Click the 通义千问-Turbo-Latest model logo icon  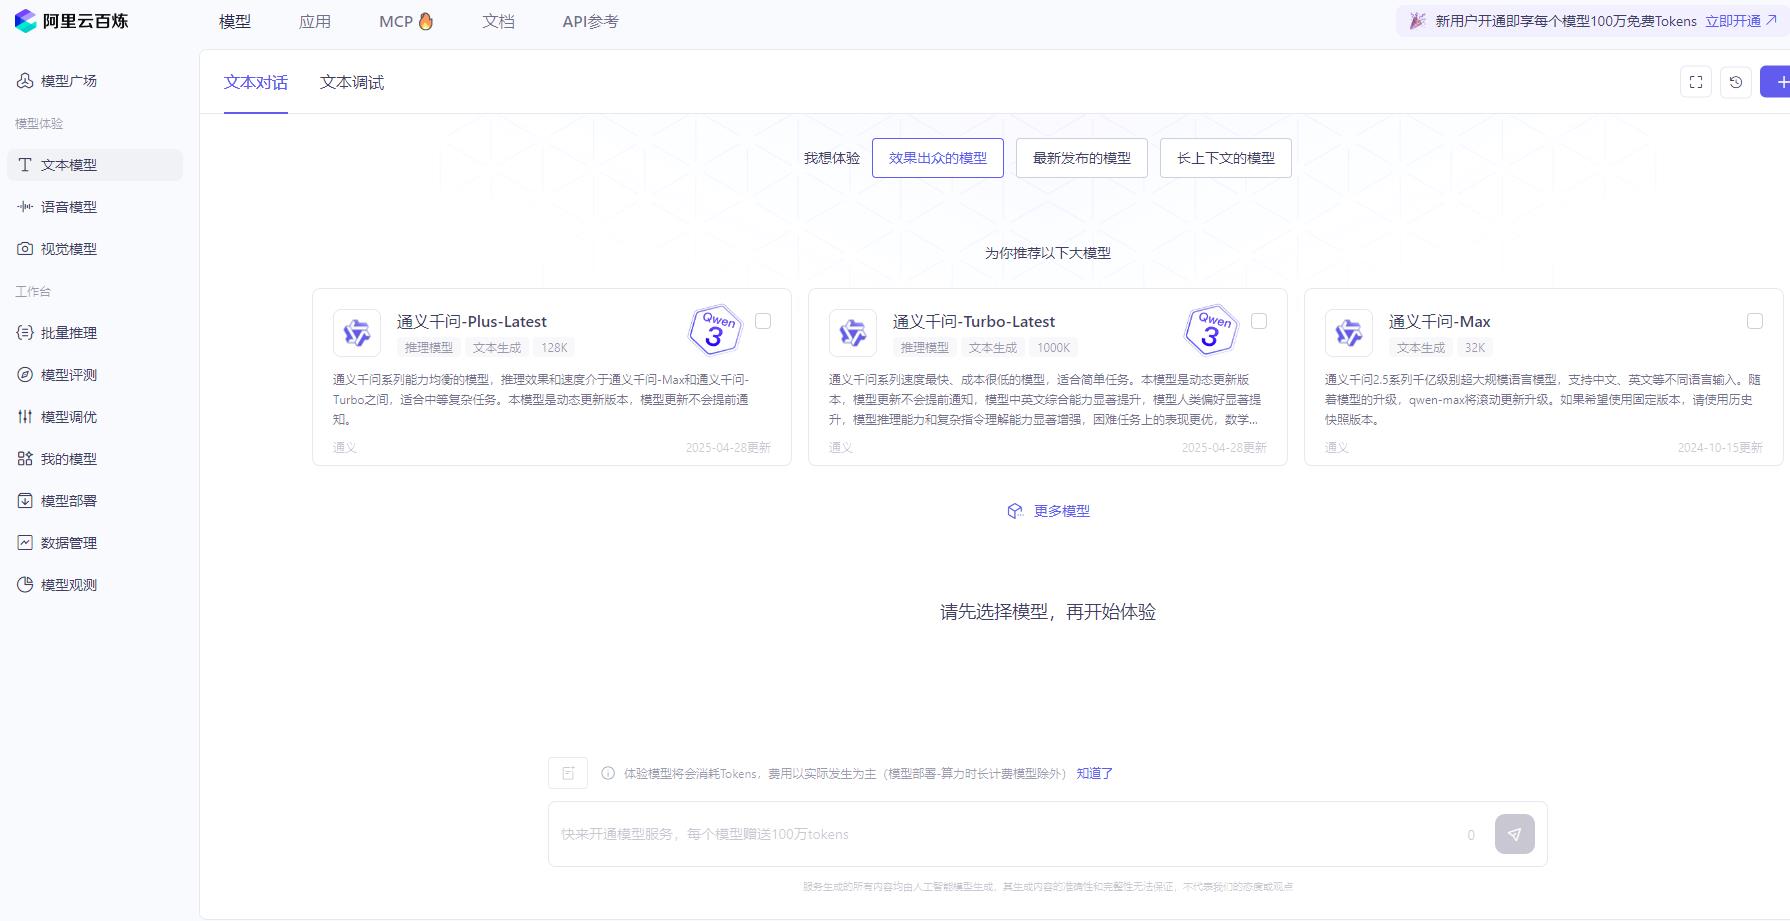click(853, 333)
